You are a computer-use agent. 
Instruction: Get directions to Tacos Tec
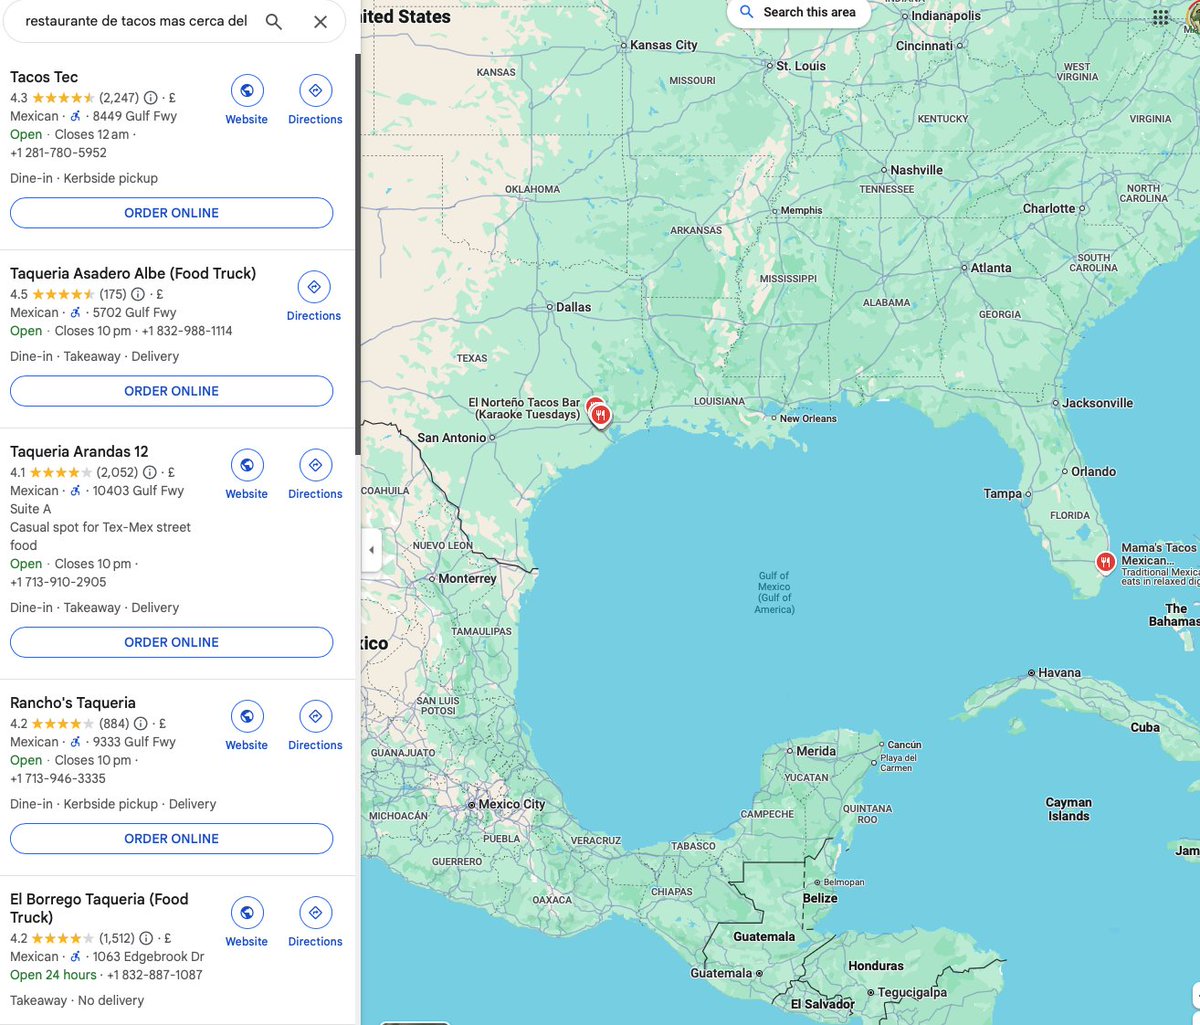tap(315, 90)
